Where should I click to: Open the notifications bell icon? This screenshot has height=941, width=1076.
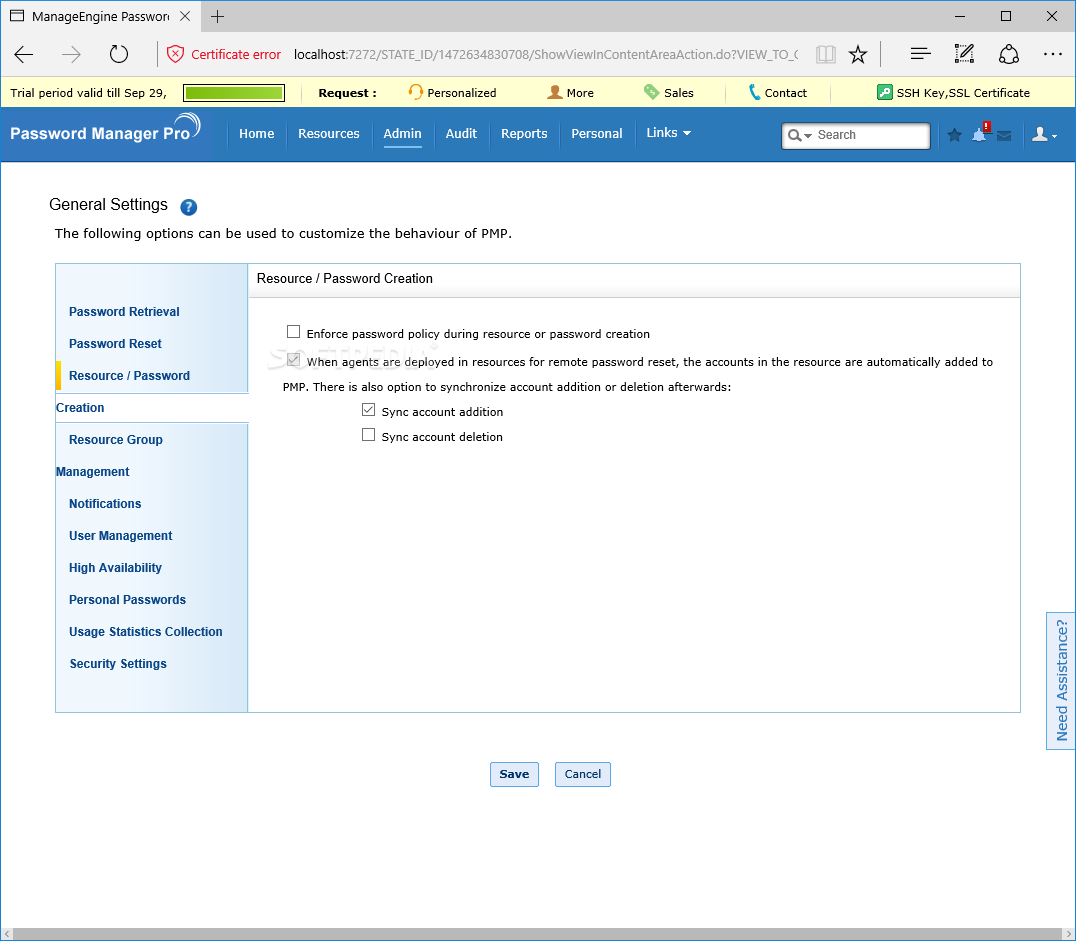[980, 135]
